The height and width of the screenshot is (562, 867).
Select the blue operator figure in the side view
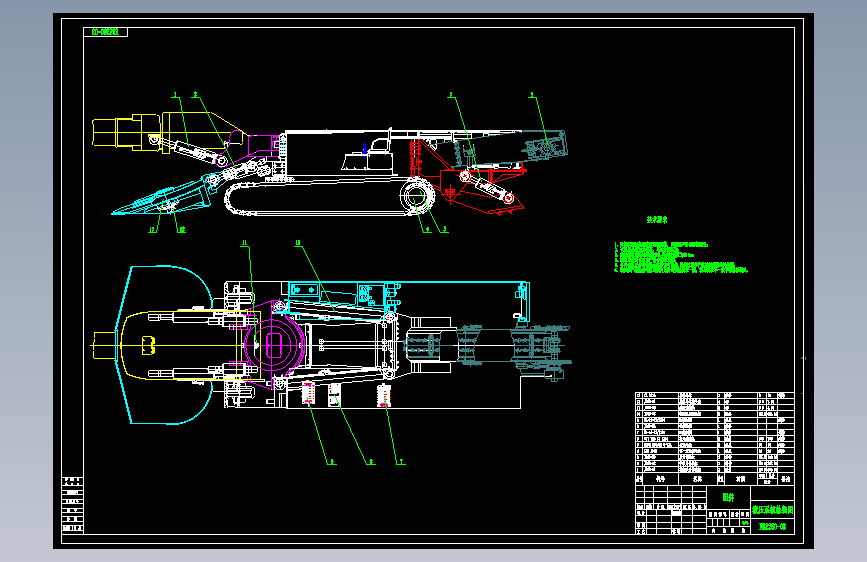click(364, 148)
